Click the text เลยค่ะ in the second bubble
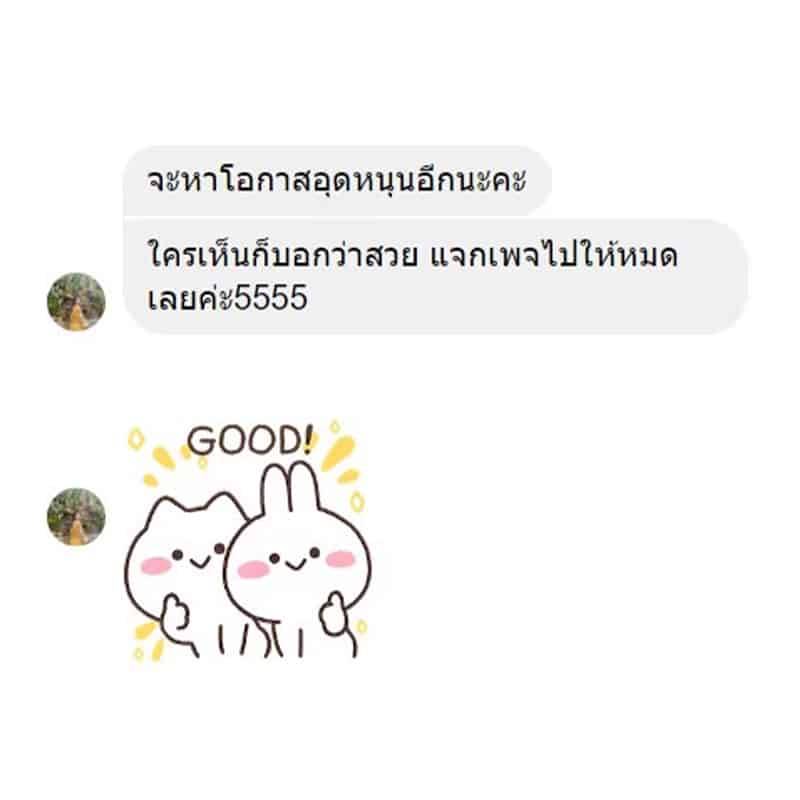This screenshot has height=800, width=800. 190,298
